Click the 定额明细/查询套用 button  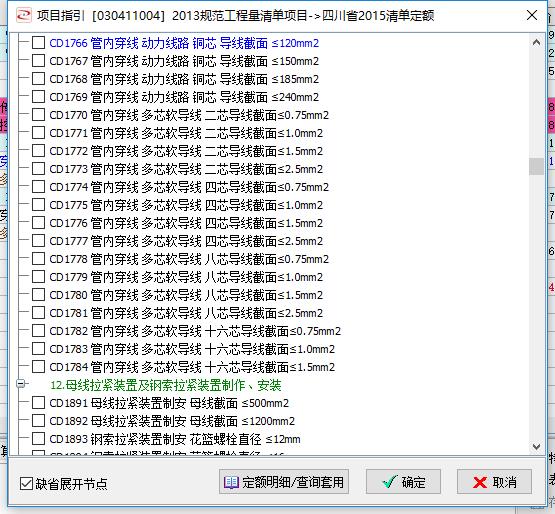tap(284, 482)
